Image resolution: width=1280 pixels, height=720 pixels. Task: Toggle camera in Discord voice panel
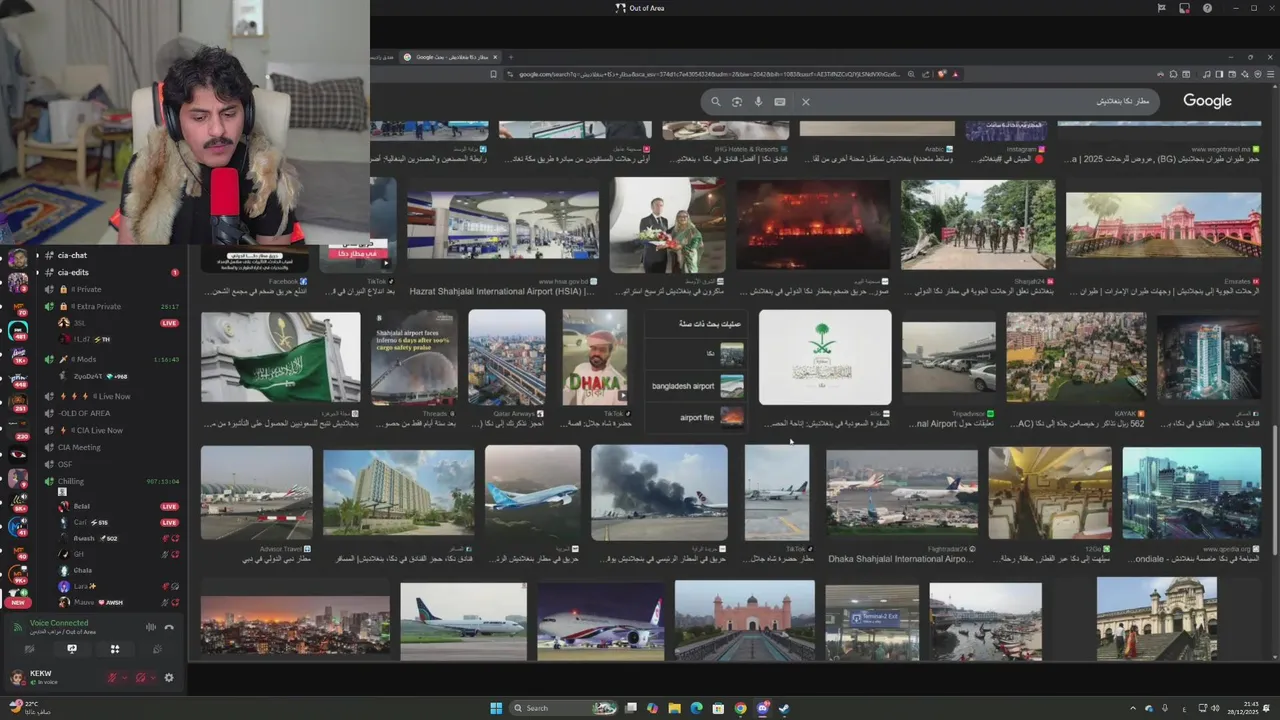pyautogui.click(x=29, y=649)
